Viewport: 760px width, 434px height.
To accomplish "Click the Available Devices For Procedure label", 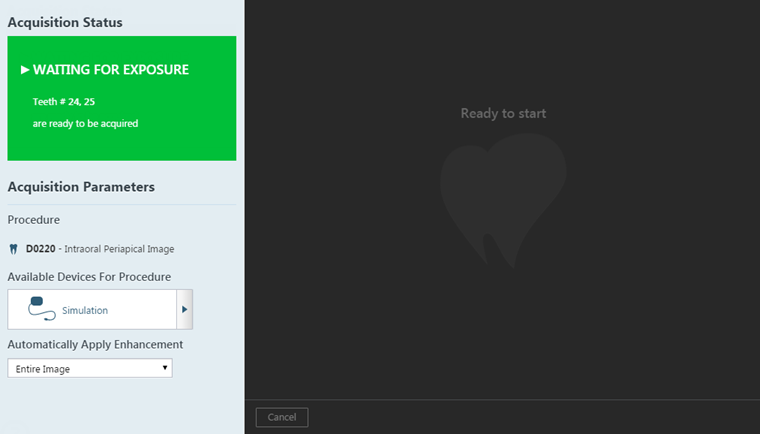I will [89, 277].
